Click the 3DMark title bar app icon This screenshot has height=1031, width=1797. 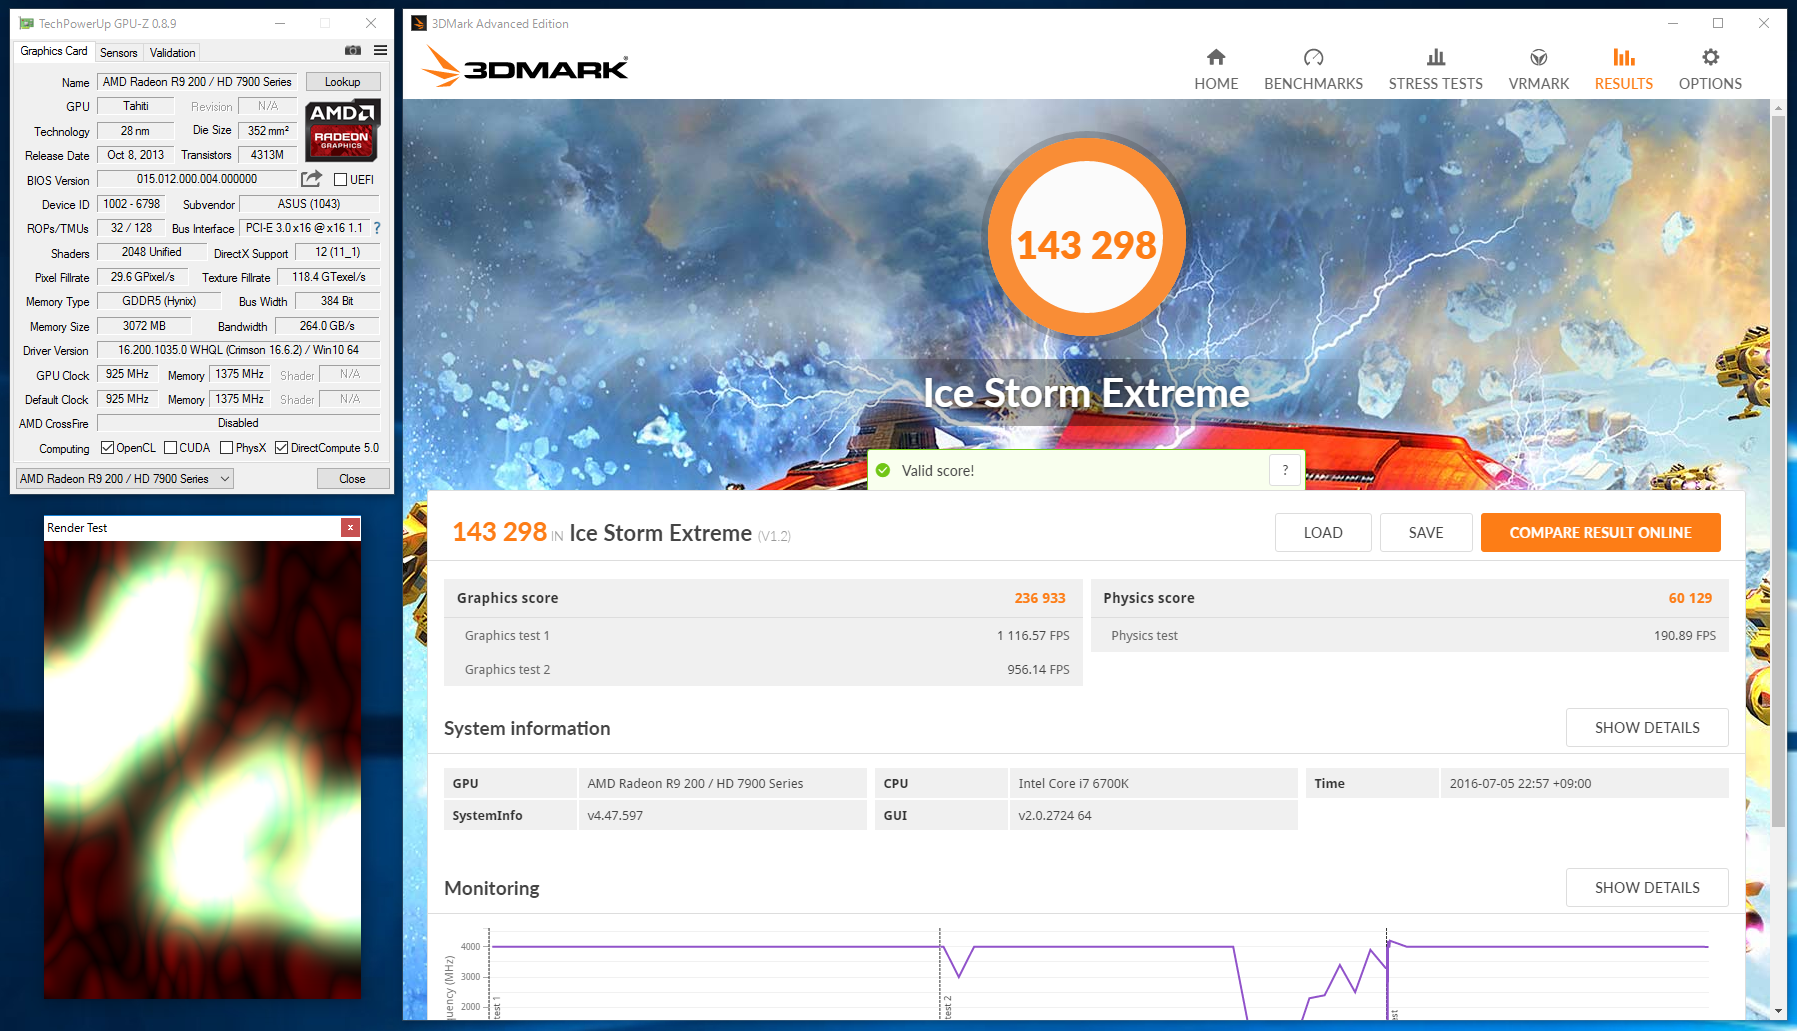[419, 23]
